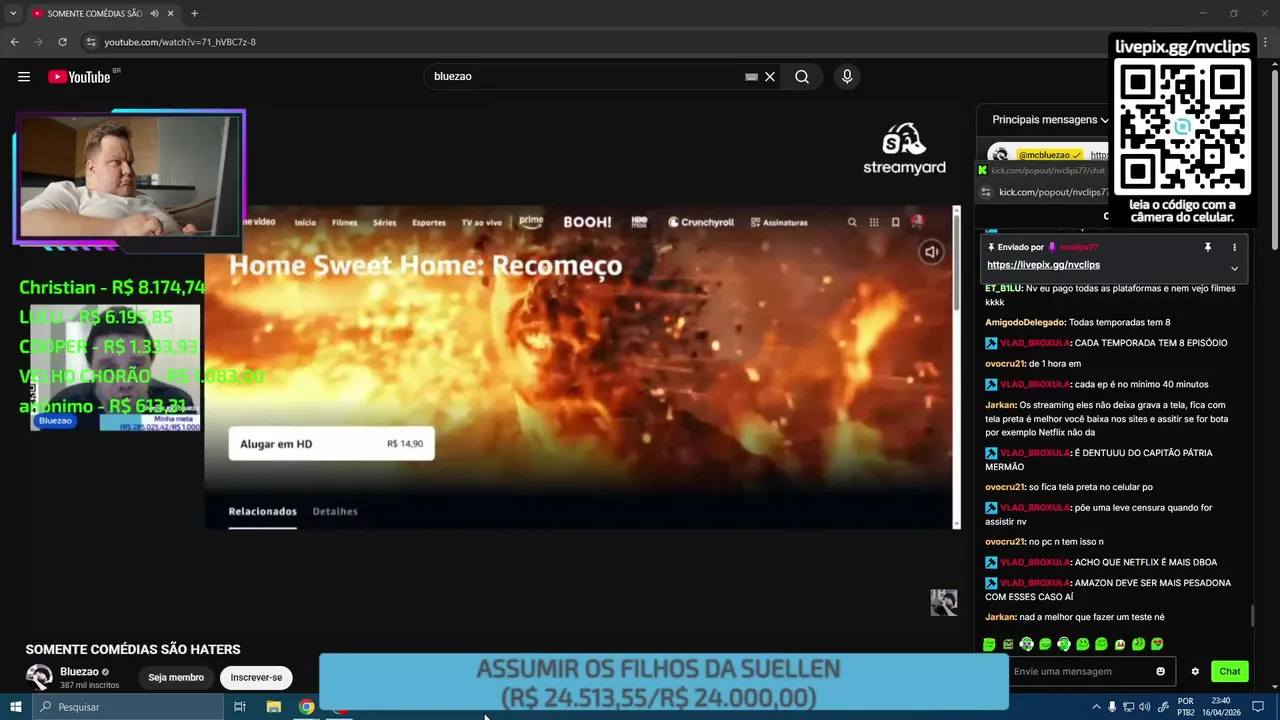1280x720 pixels.
Task: Open pinned message three-dot options
Action: (x=1234, y=247)
